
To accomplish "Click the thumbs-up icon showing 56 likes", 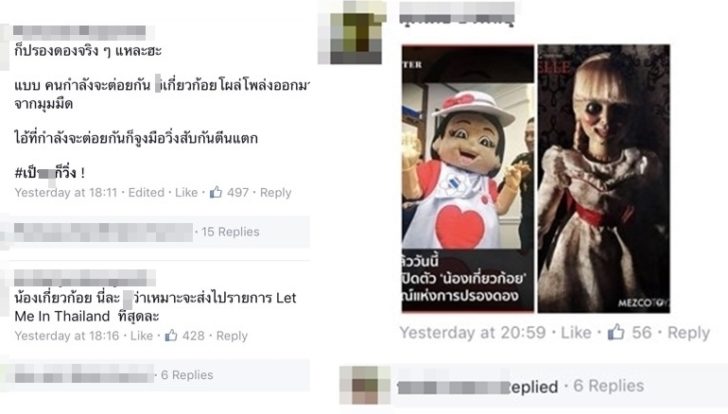I will coord(616,332).
